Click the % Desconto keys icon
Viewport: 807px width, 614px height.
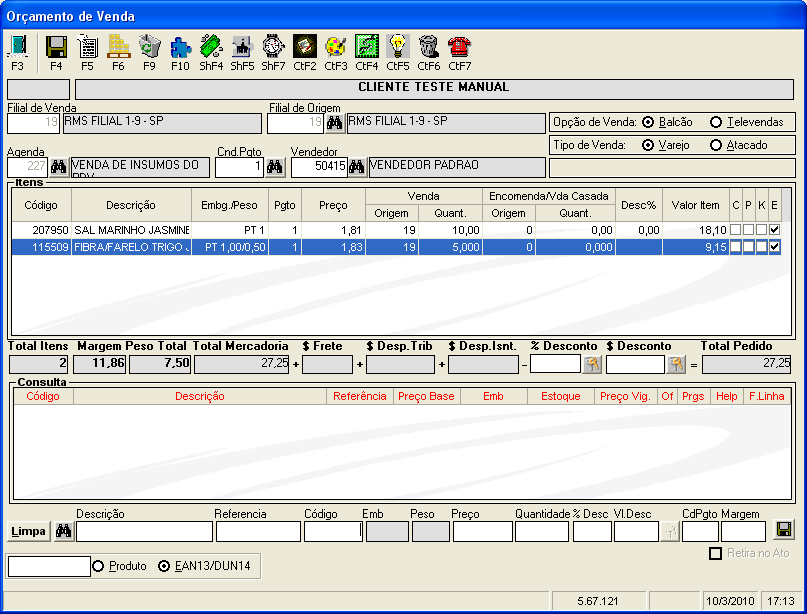pyautogui.click(x=592, y=364)
